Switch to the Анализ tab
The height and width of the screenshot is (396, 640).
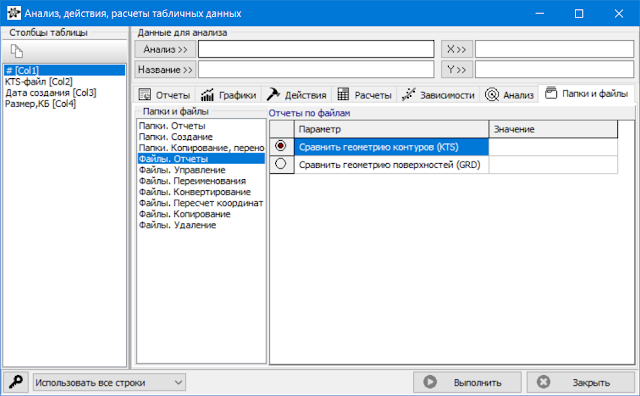point(509,95)
